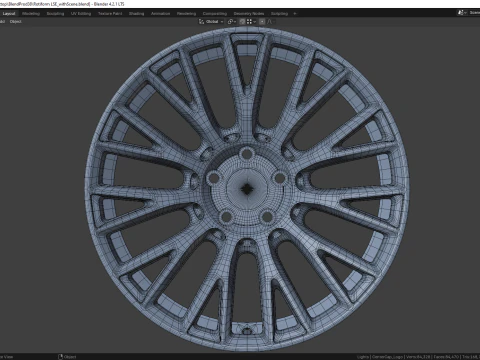Add a new workspace with plus icon
This screenshot has width=480, height=360.
click(295, 14)
